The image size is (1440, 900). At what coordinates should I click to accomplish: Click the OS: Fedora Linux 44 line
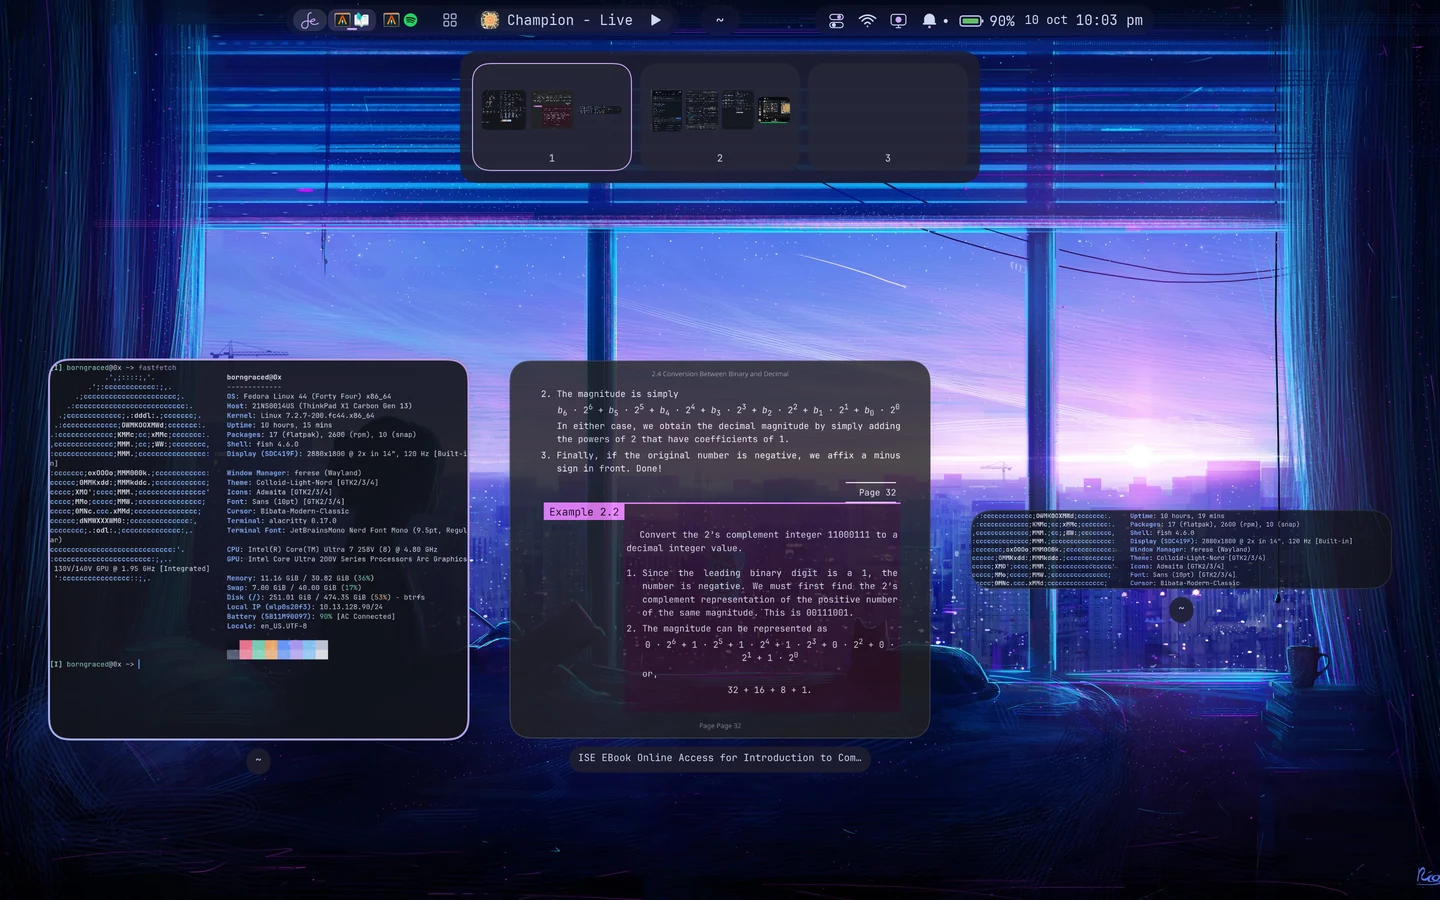309,396
